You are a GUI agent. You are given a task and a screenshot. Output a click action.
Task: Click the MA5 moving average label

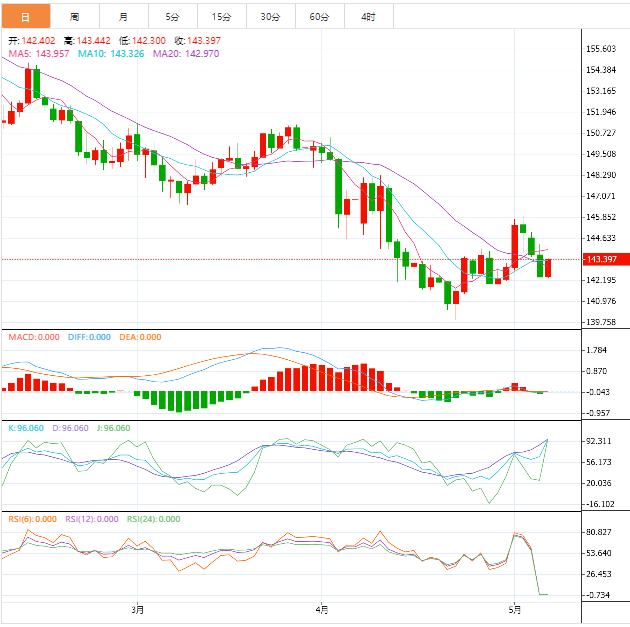pos(39,53)
